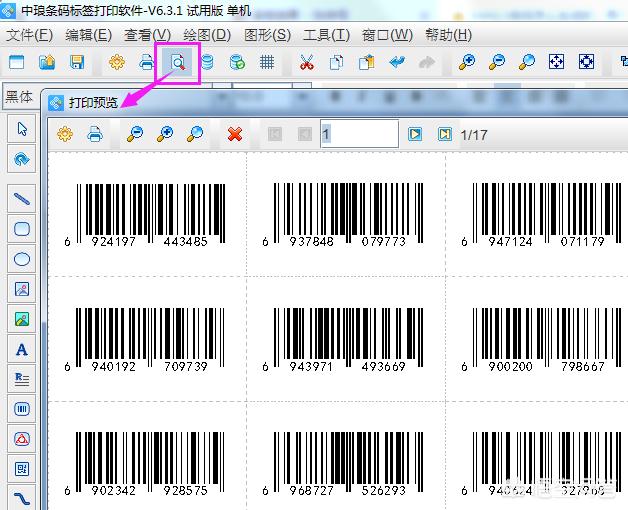This screenshot has height=510, width=628.
Task: Open the 黑体 font dropdown
Action: point(21,97)
